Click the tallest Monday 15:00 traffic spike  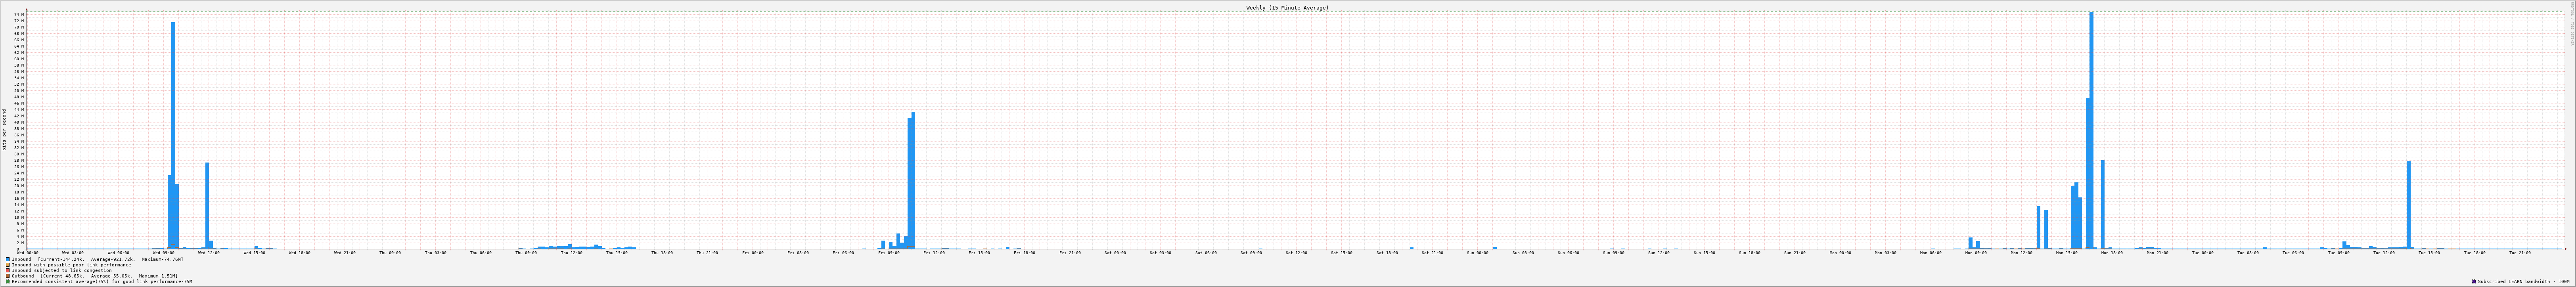coord(2091,130)
